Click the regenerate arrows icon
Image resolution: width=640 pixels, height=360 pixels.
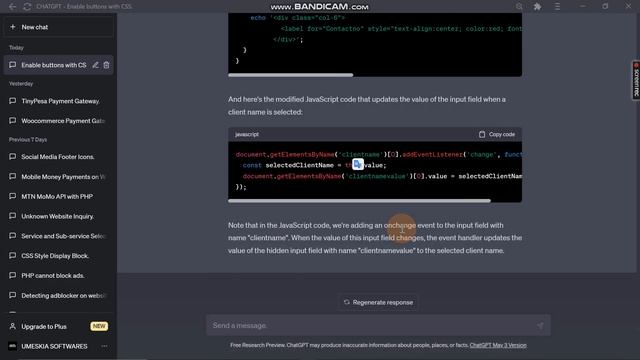(347, 302)
